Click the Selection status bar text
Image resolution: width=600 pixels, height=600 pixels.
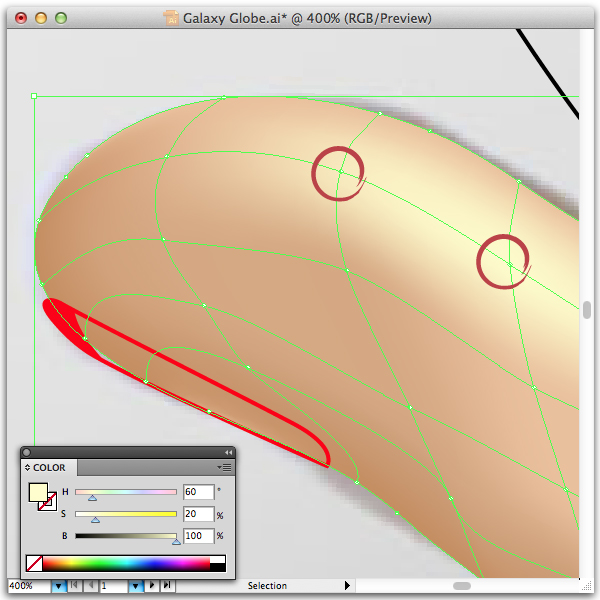[267, 585]
